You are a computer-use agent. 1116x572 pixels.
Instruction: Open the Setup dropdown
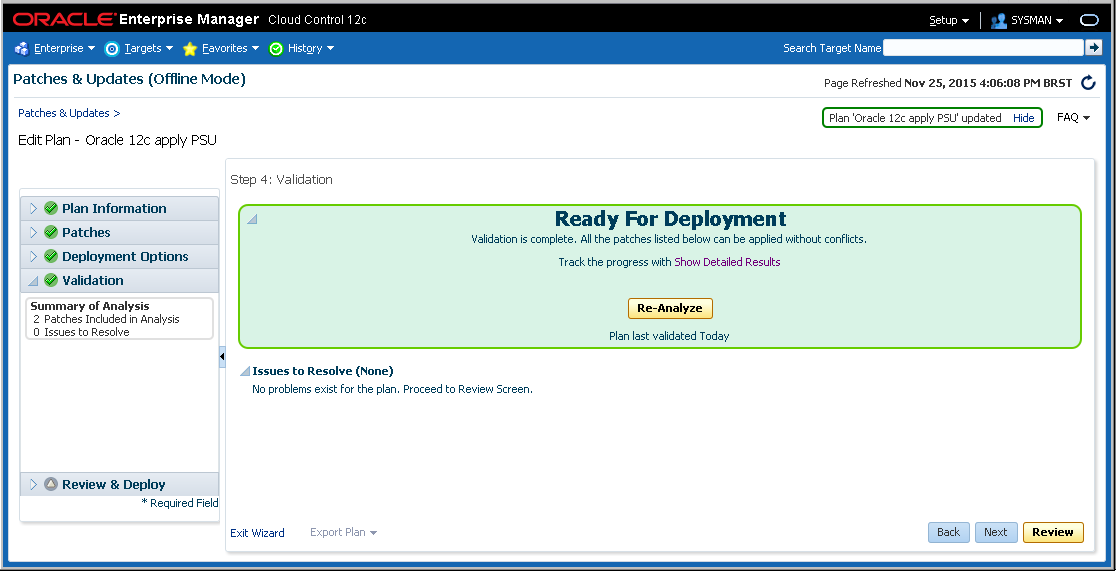[x=949, y=20]
